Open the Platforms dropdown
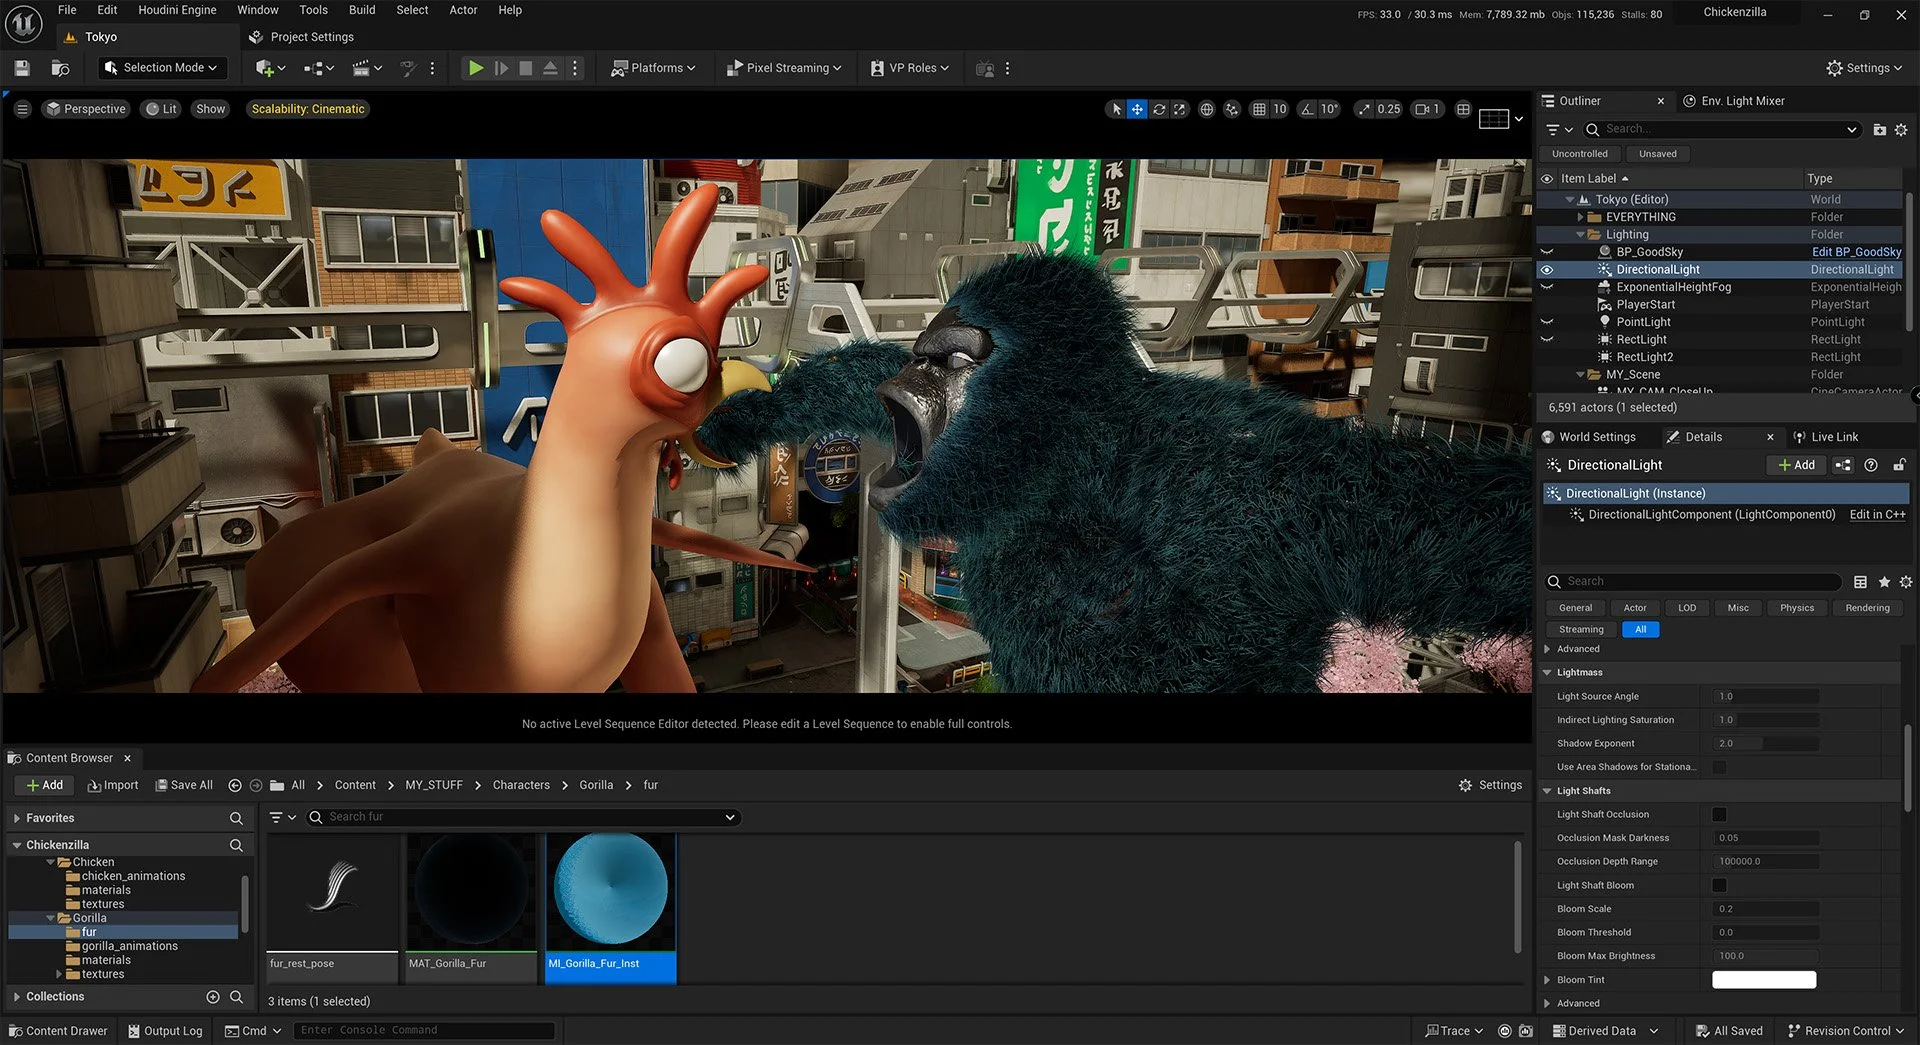1920x1045 pixels. pyautogui.click(x=653, y=68)
